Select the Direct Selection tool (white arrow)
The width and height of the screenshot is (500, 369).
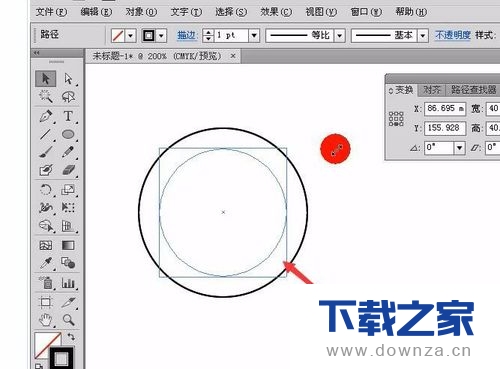[68, 79]
